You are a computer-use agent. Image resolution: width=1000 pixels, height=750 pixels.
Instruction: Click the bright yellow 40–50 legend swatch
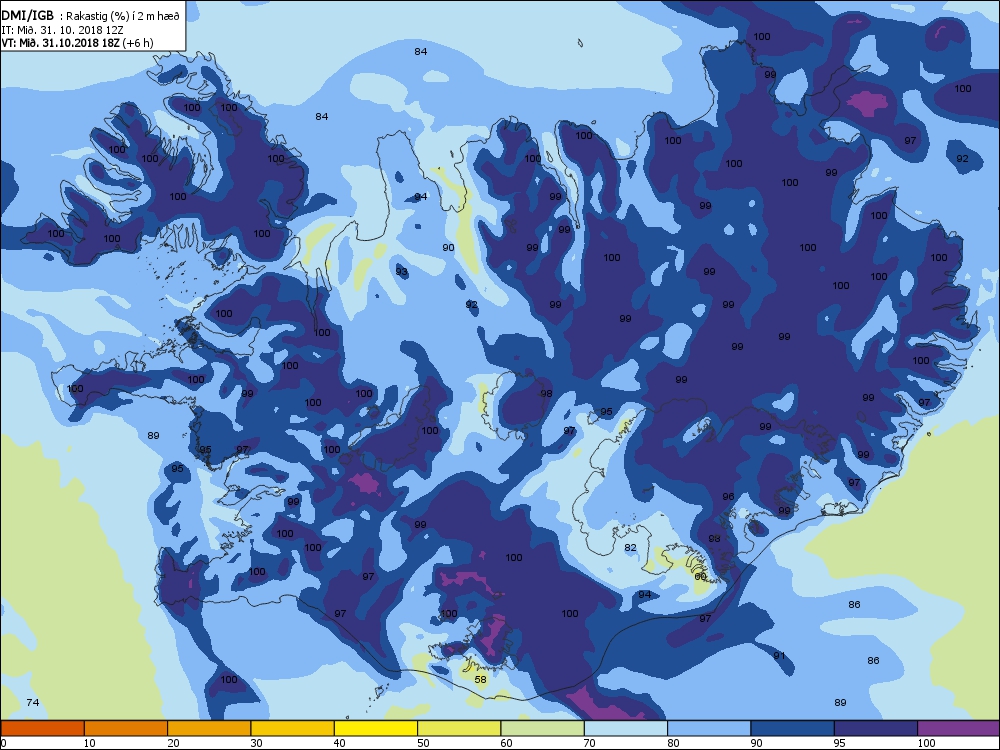[x=376, y=728]
